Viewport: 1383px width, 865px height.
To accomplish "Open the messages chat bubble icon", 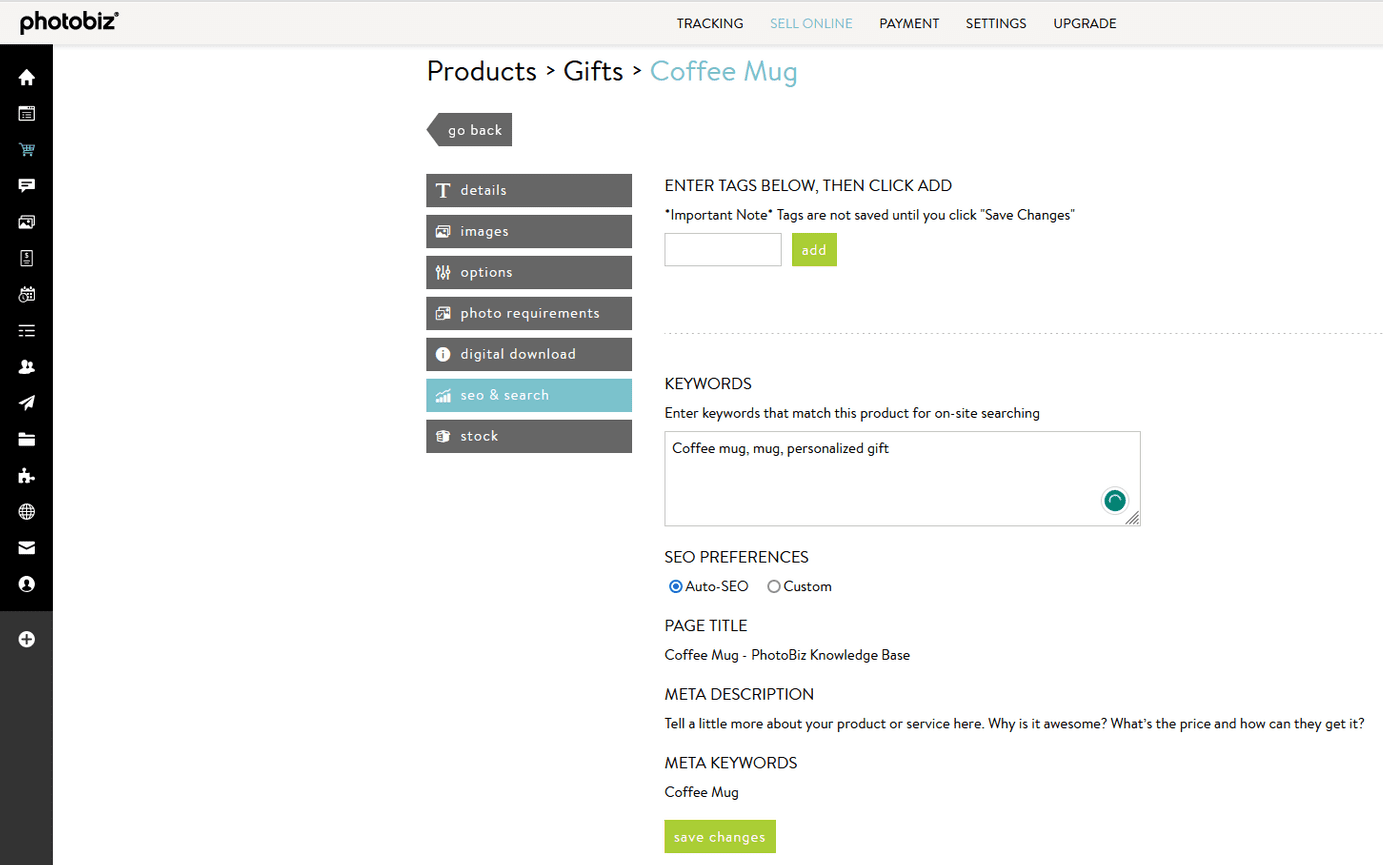I will pos(26,185).
